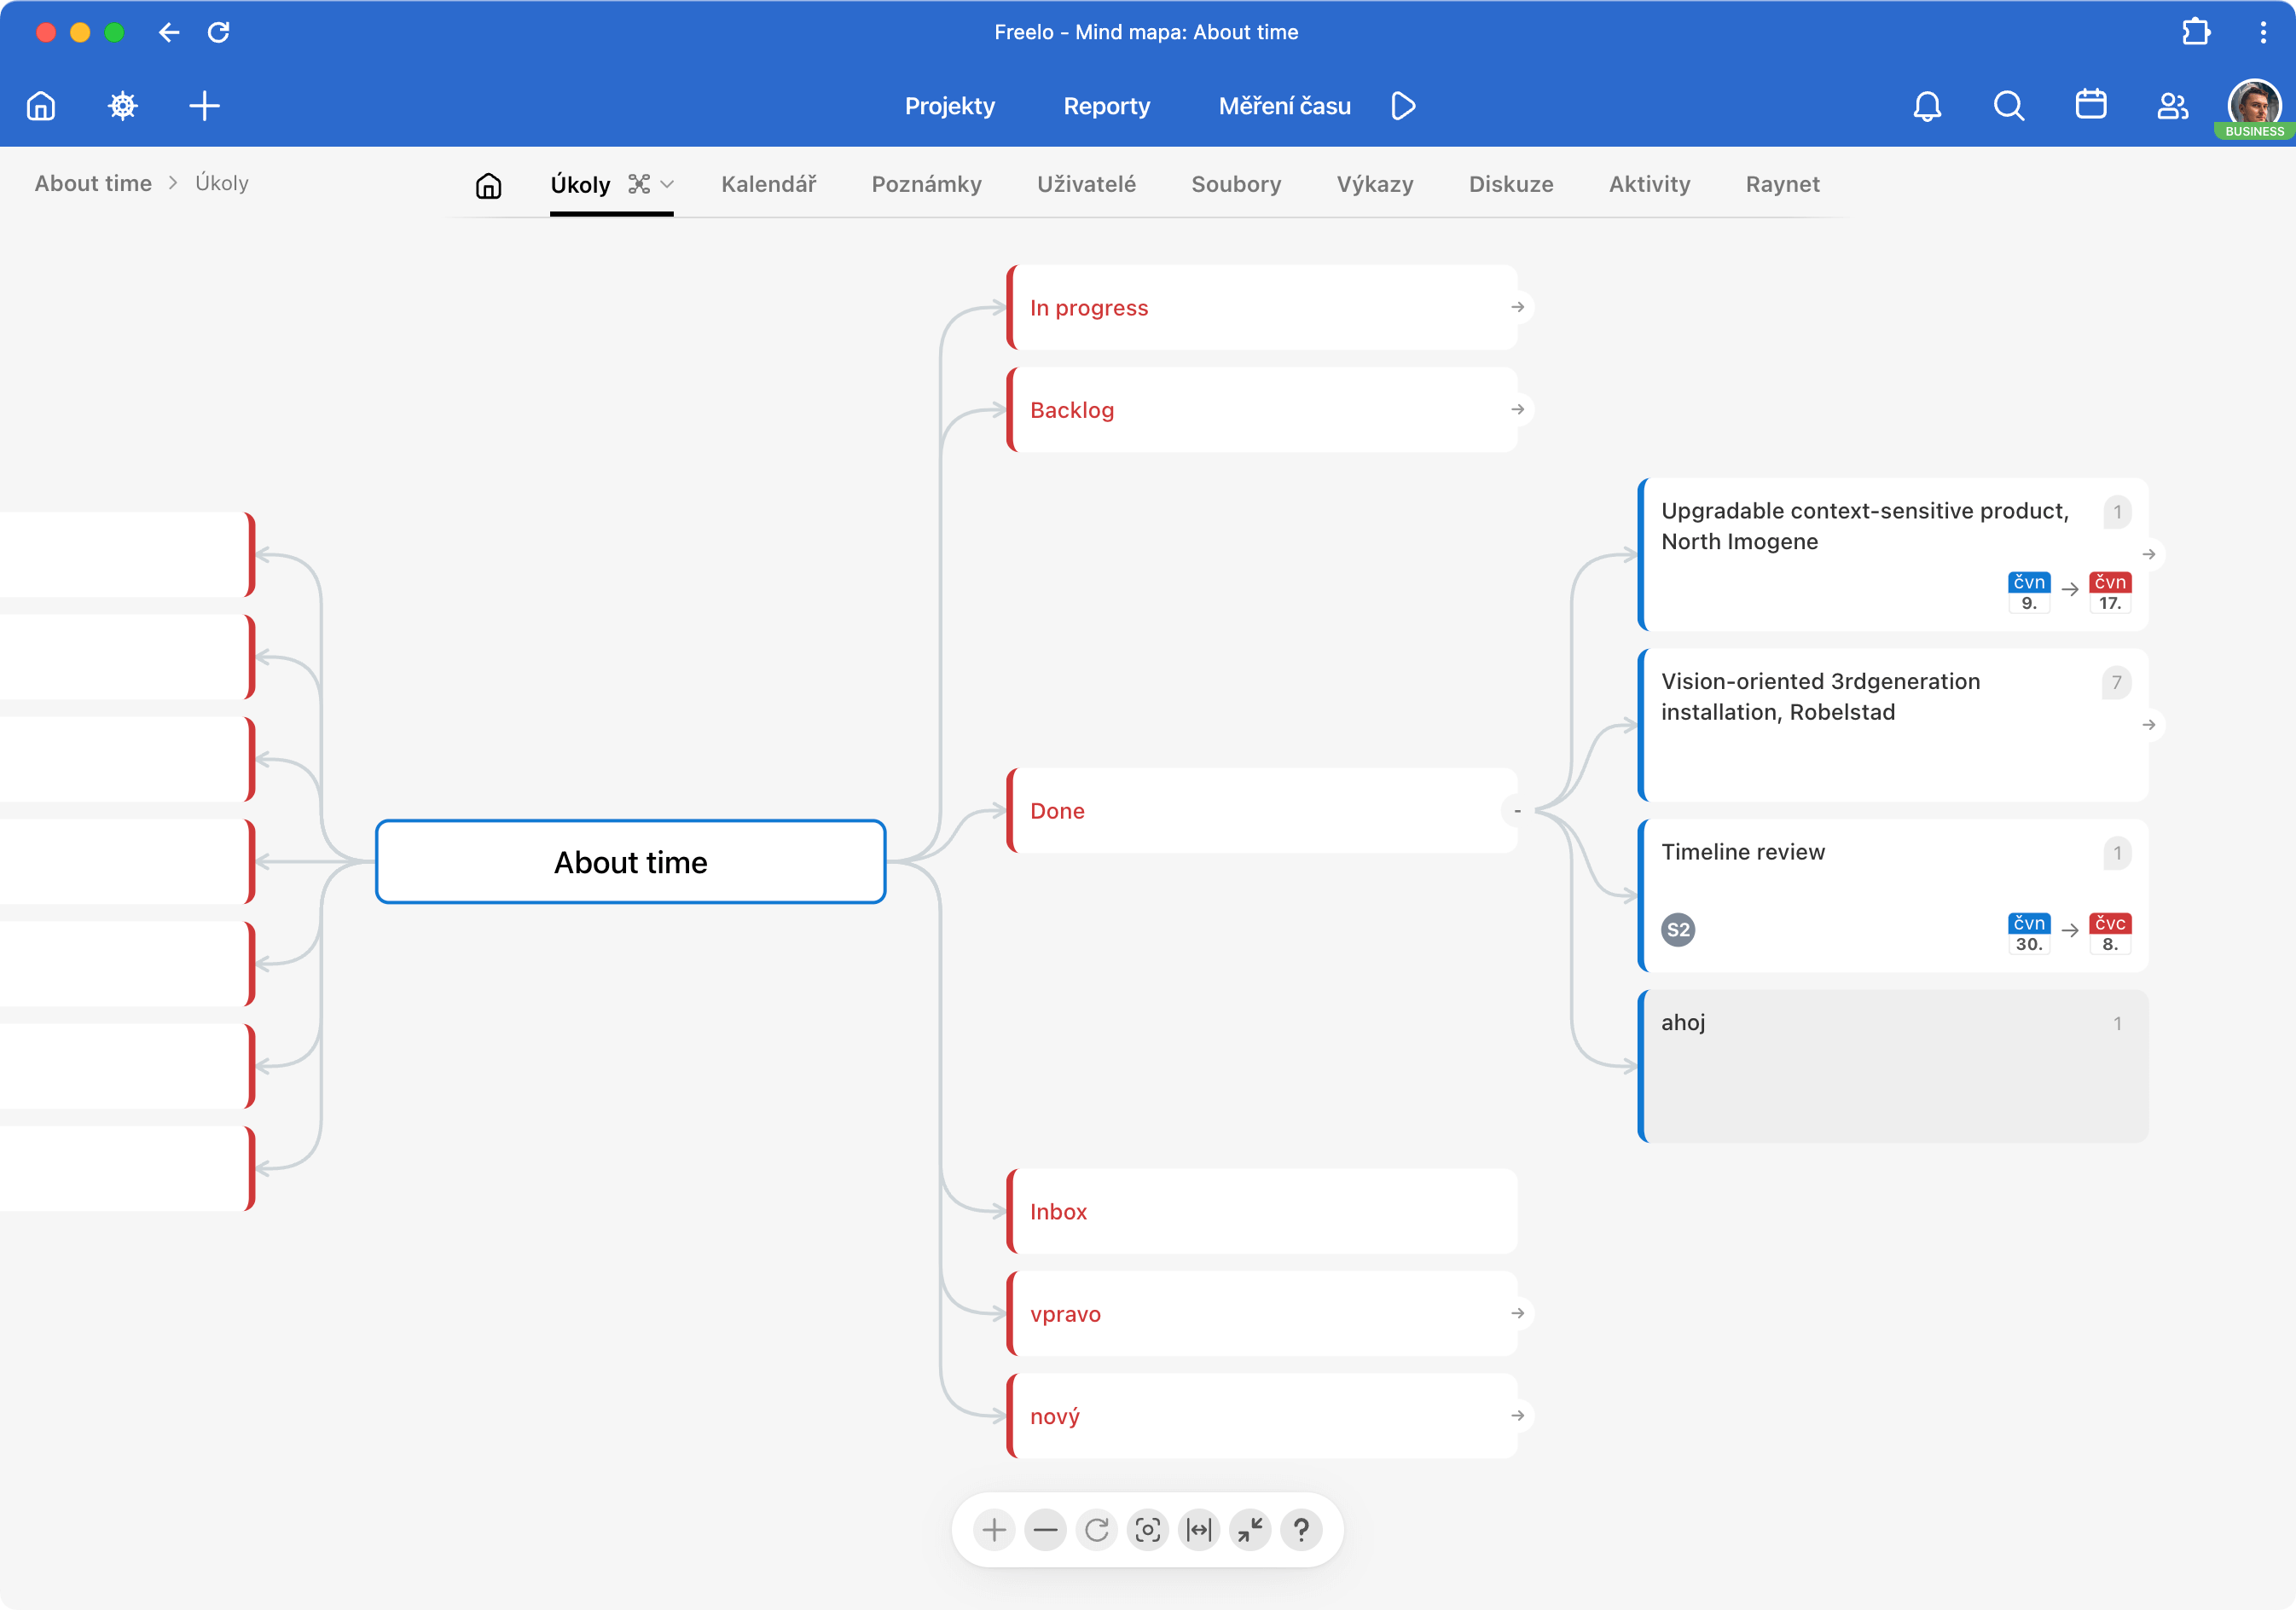Fit the mind map to width
Screen dimensions: 2296x1610
[1199, 1529]
